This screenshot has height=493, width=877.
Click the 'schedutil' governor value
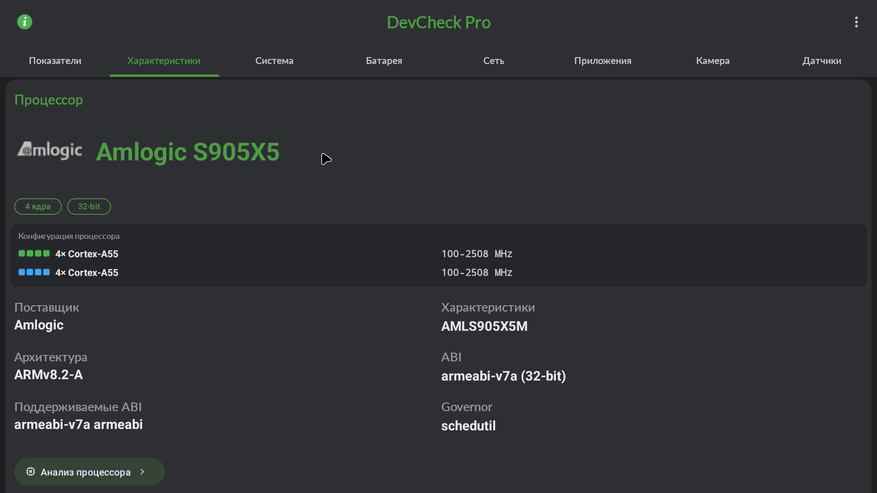click(x=468, y=426)
